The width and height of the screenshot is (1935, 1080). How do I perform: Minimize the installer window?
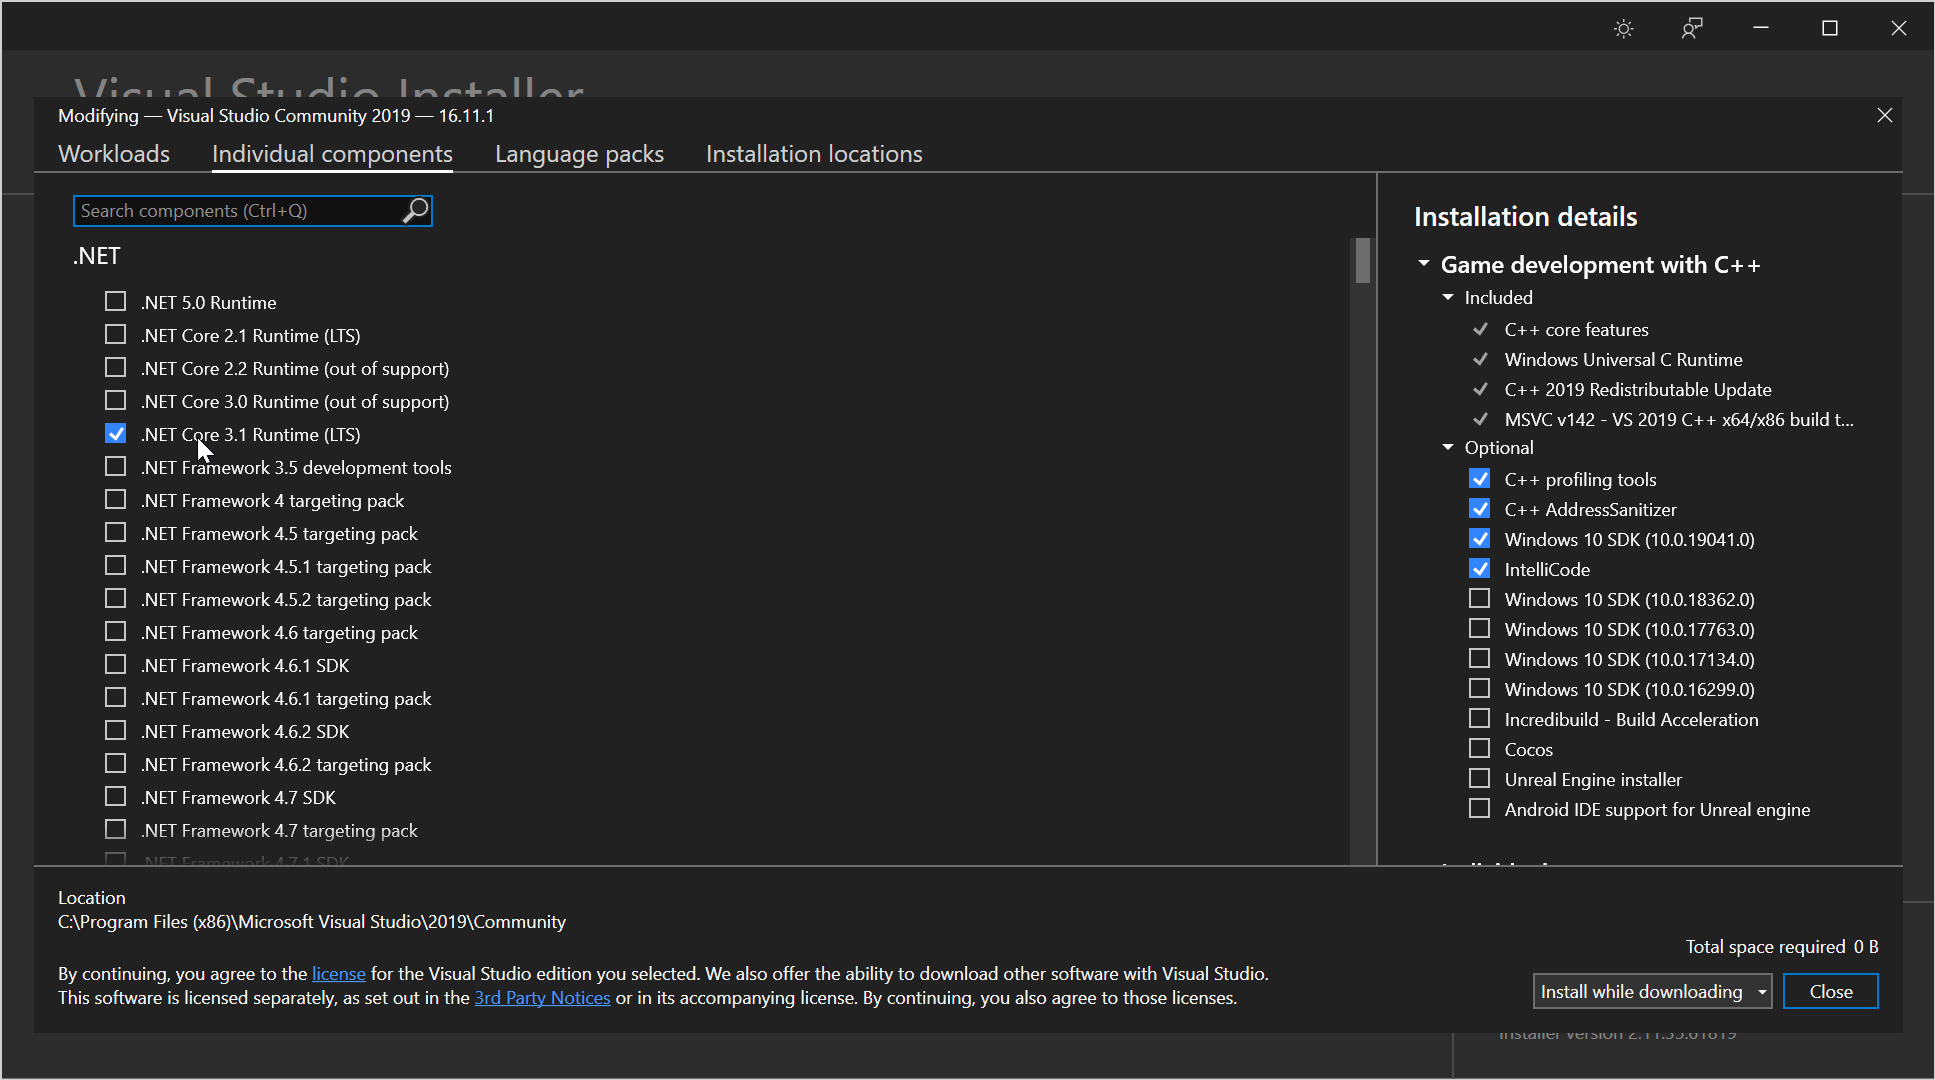tap(1761, 29)
